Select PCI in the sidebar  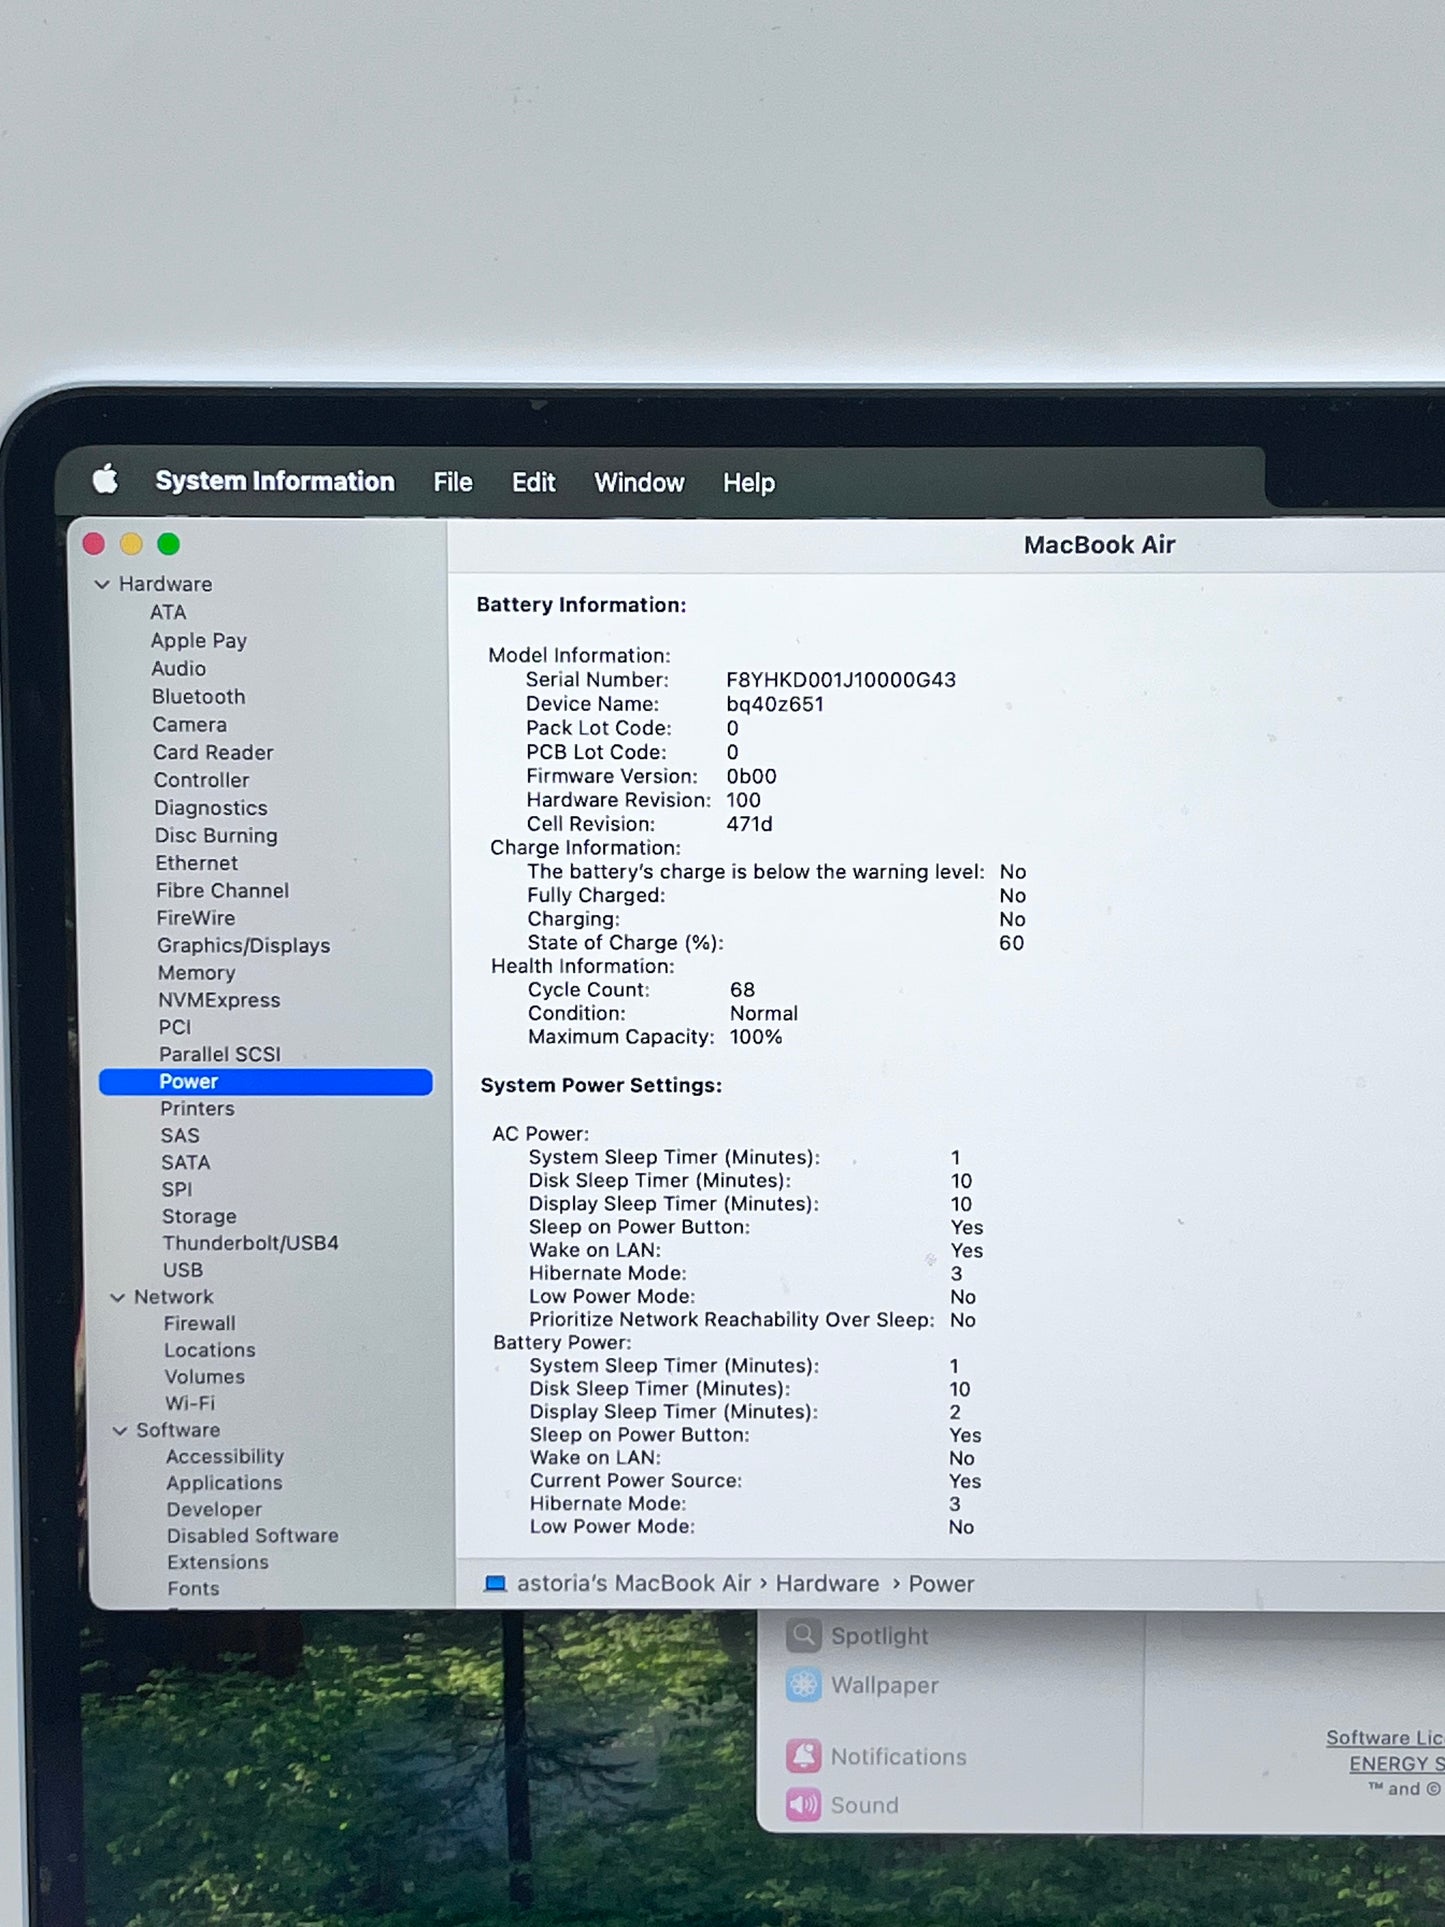[x=175, y=1027]
